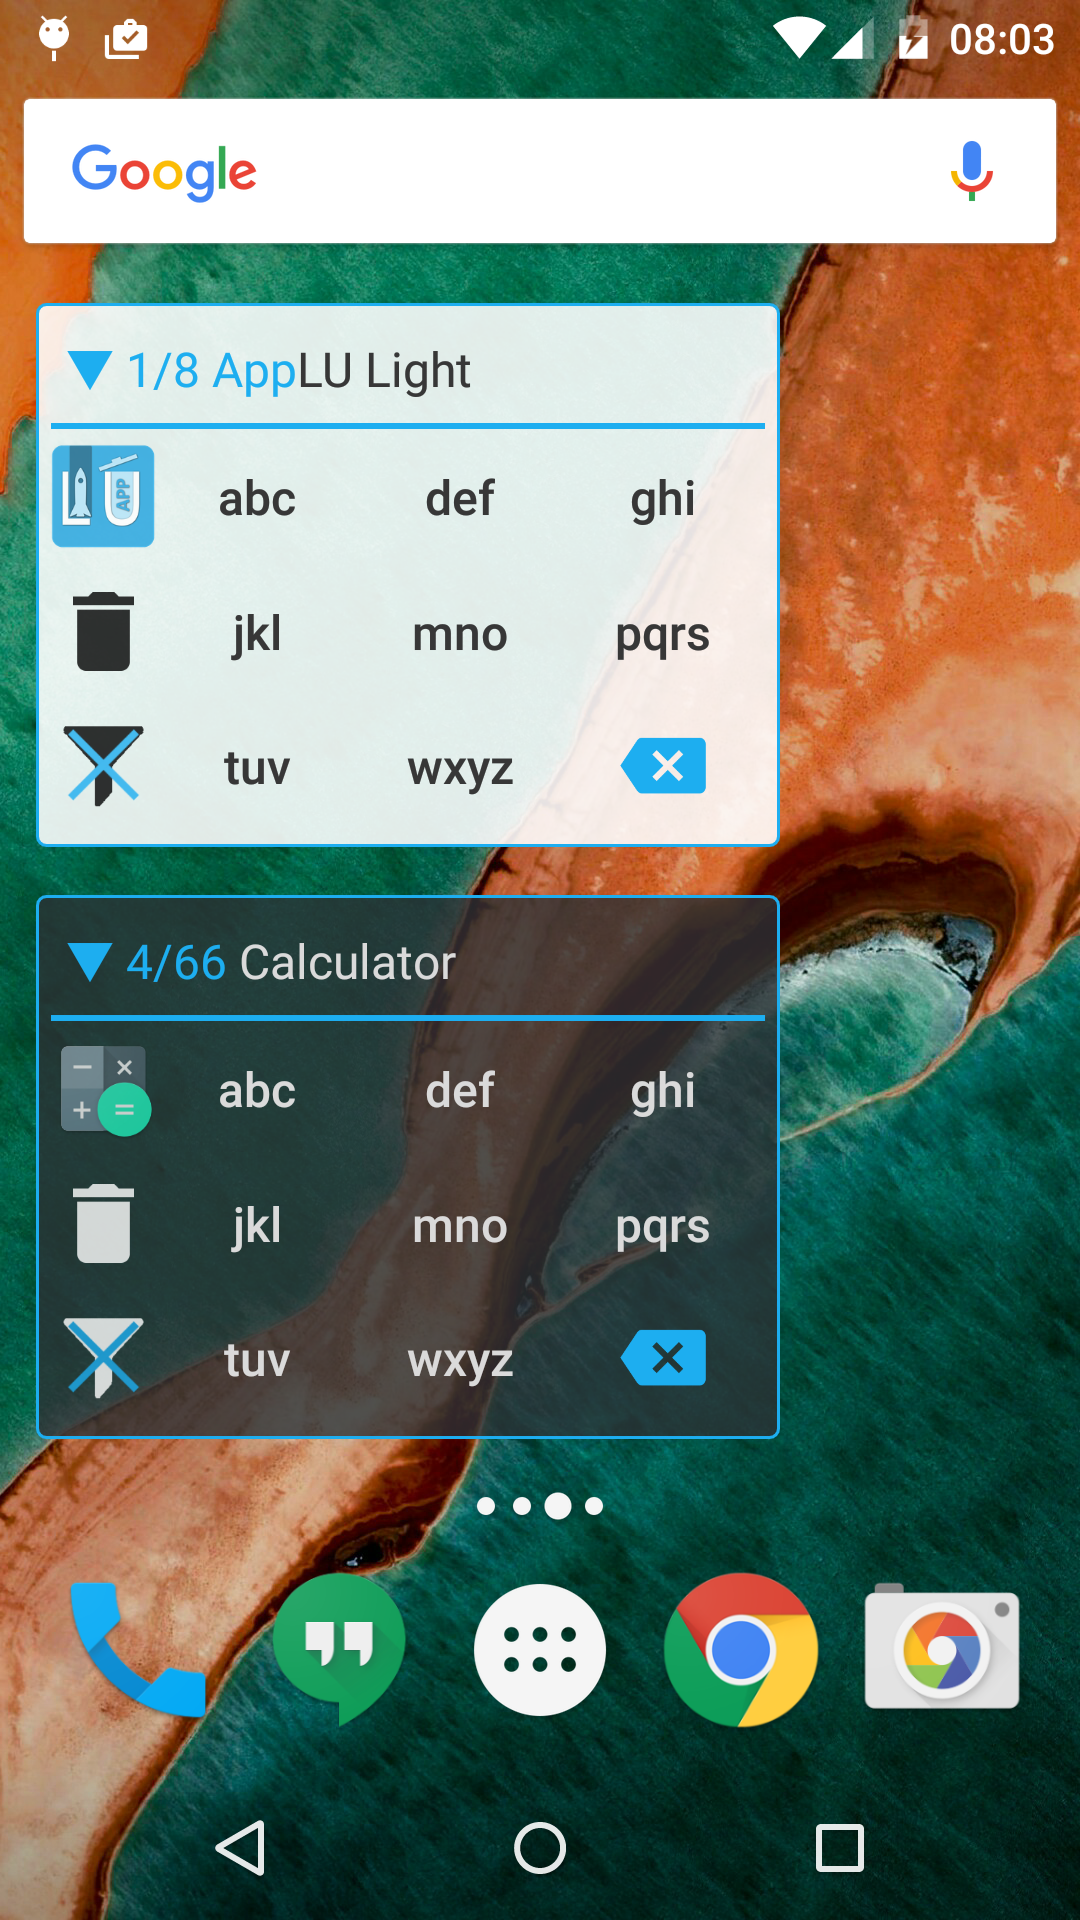
Task: Tap the wxyz key in light widget
Action: pyautogui.click(x=460, y=770)
